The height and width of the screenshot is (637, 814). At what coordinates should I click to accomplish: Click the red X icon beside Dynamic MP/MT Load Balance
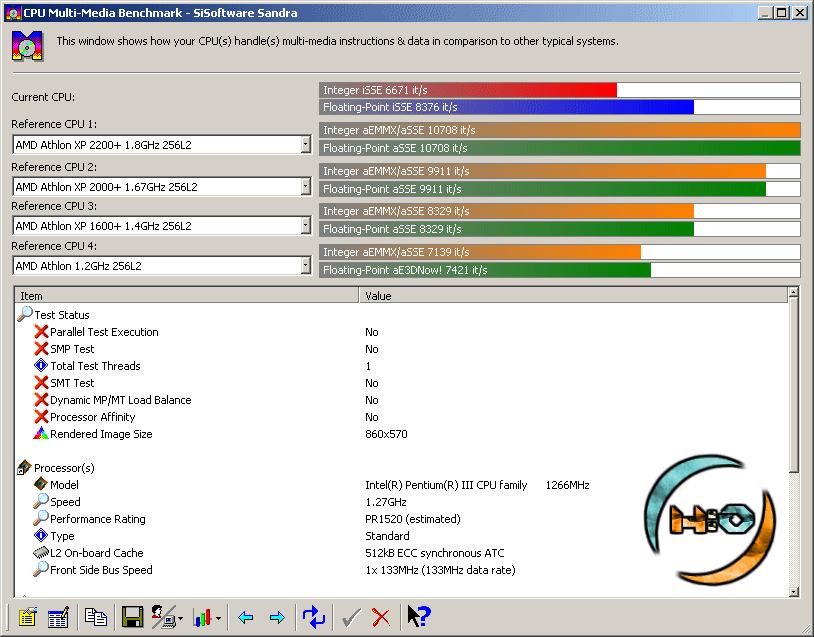pos(41,400)
